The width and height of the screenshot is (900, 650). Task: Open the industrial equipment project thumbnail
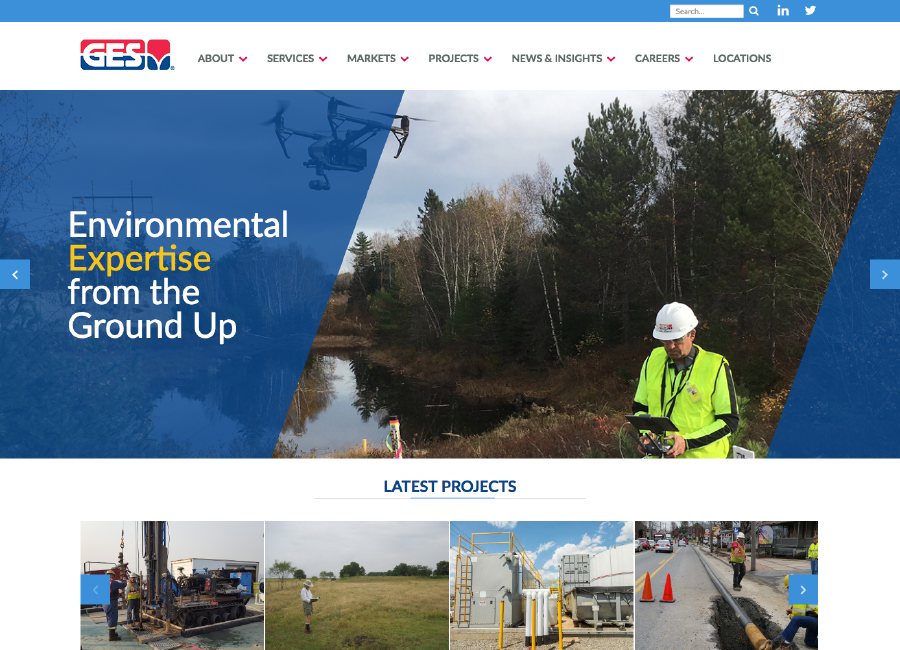(542, 586)
